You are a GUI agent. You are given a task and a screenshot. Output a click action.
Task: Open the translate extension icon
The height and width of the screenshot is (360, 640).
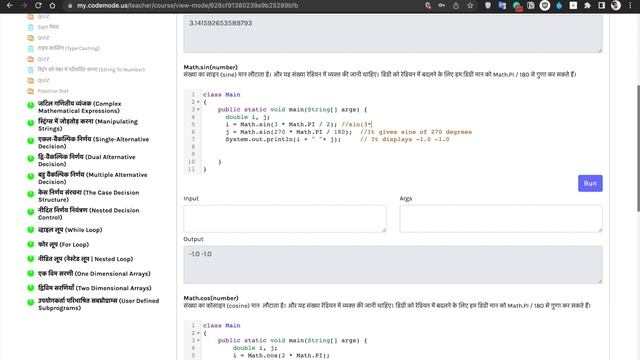tap(502, 5)
